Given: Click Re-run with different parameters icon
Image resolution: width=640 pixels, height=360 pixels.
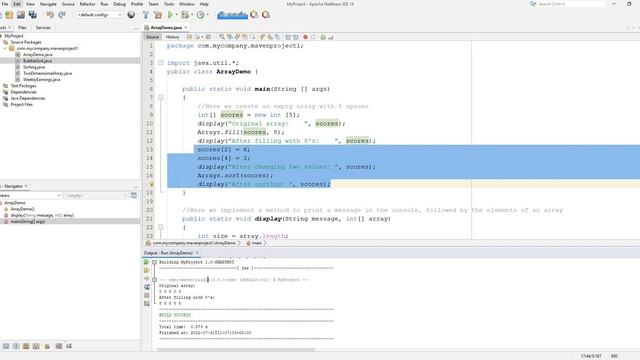Looking at the screenshot, I should point(147,270).
